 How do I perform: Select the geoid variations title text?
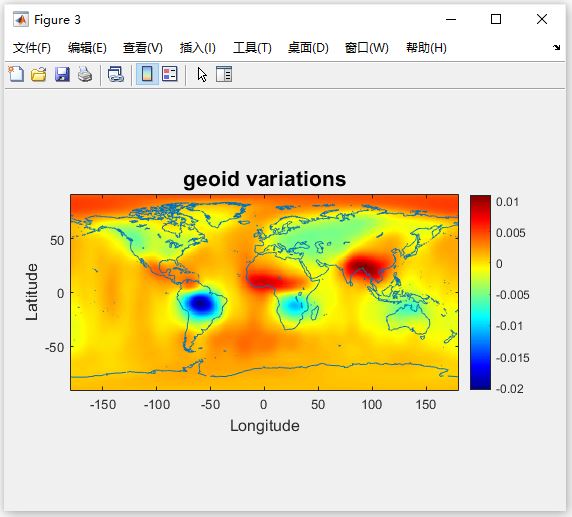point(264,180)
